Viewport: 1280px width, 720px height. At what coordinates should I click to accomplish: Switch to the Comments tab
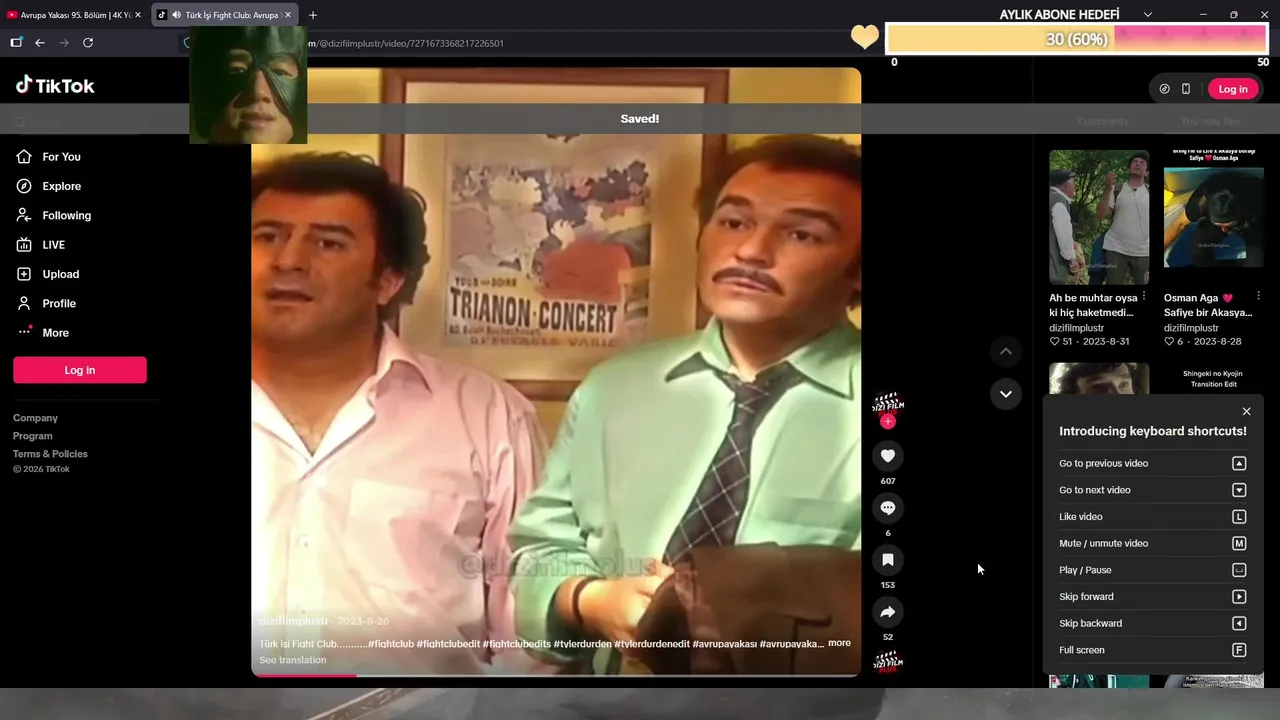tap(1103, 121)
